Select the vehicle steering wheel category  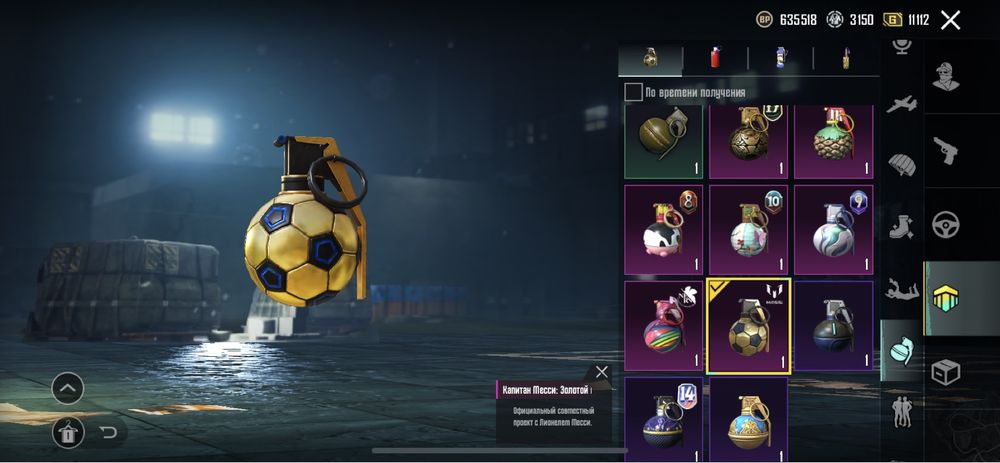(945, 224)
